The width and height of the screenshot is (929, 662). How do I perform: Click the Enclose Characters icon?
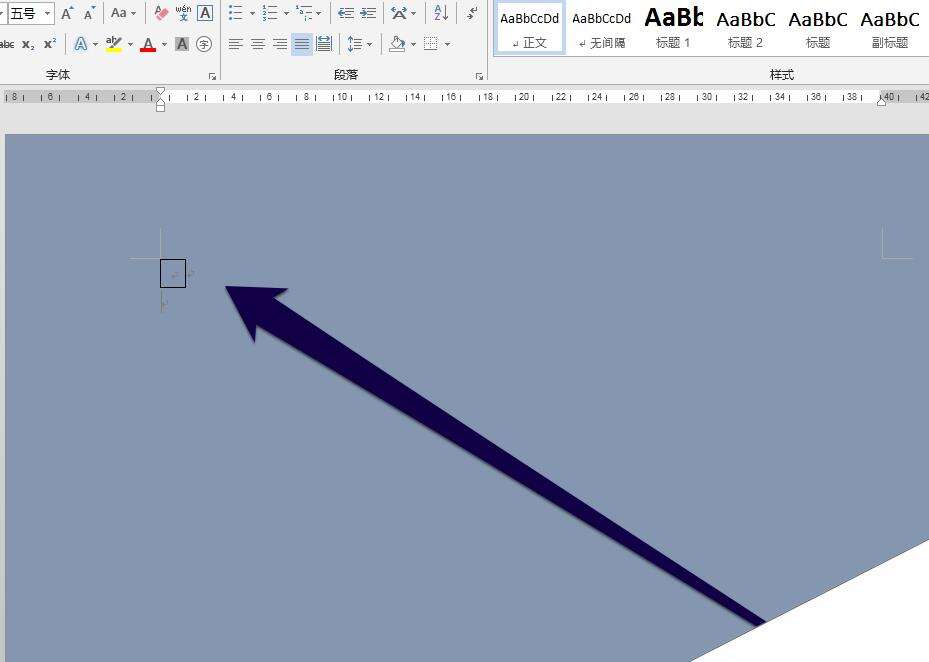[x=204, y=44]
